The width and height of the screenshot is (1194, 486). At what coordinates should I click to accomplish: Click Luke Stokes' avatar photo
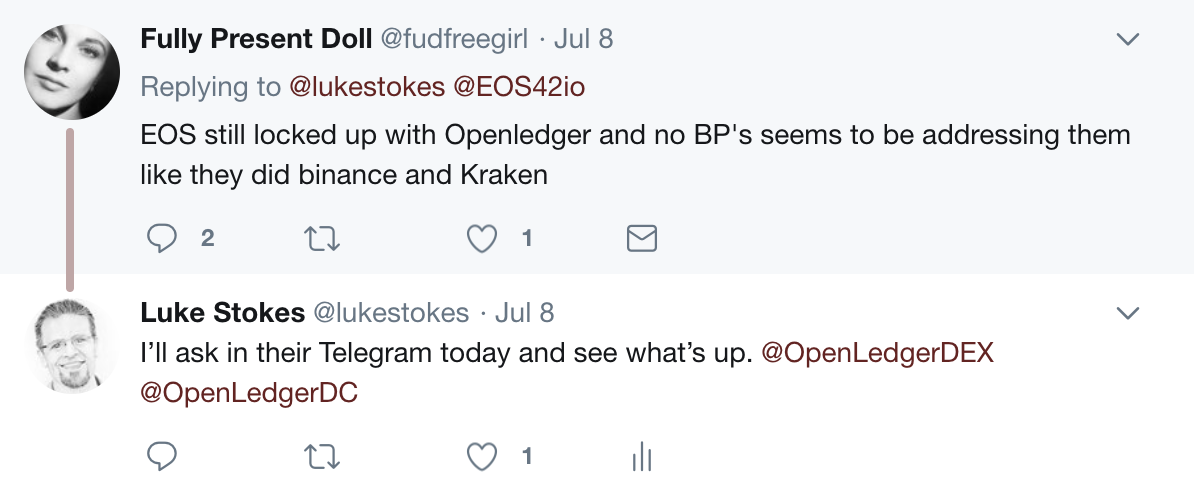pyautogui.click(x=71, y=345)
